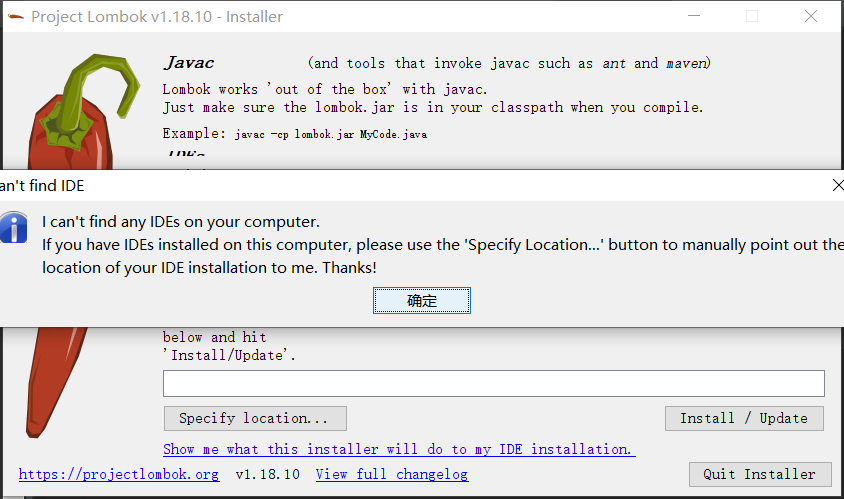The width and height of the screenshot is (844, 499).
Task: Click the v1.18.10 version label at bottom
Action: 267,474
